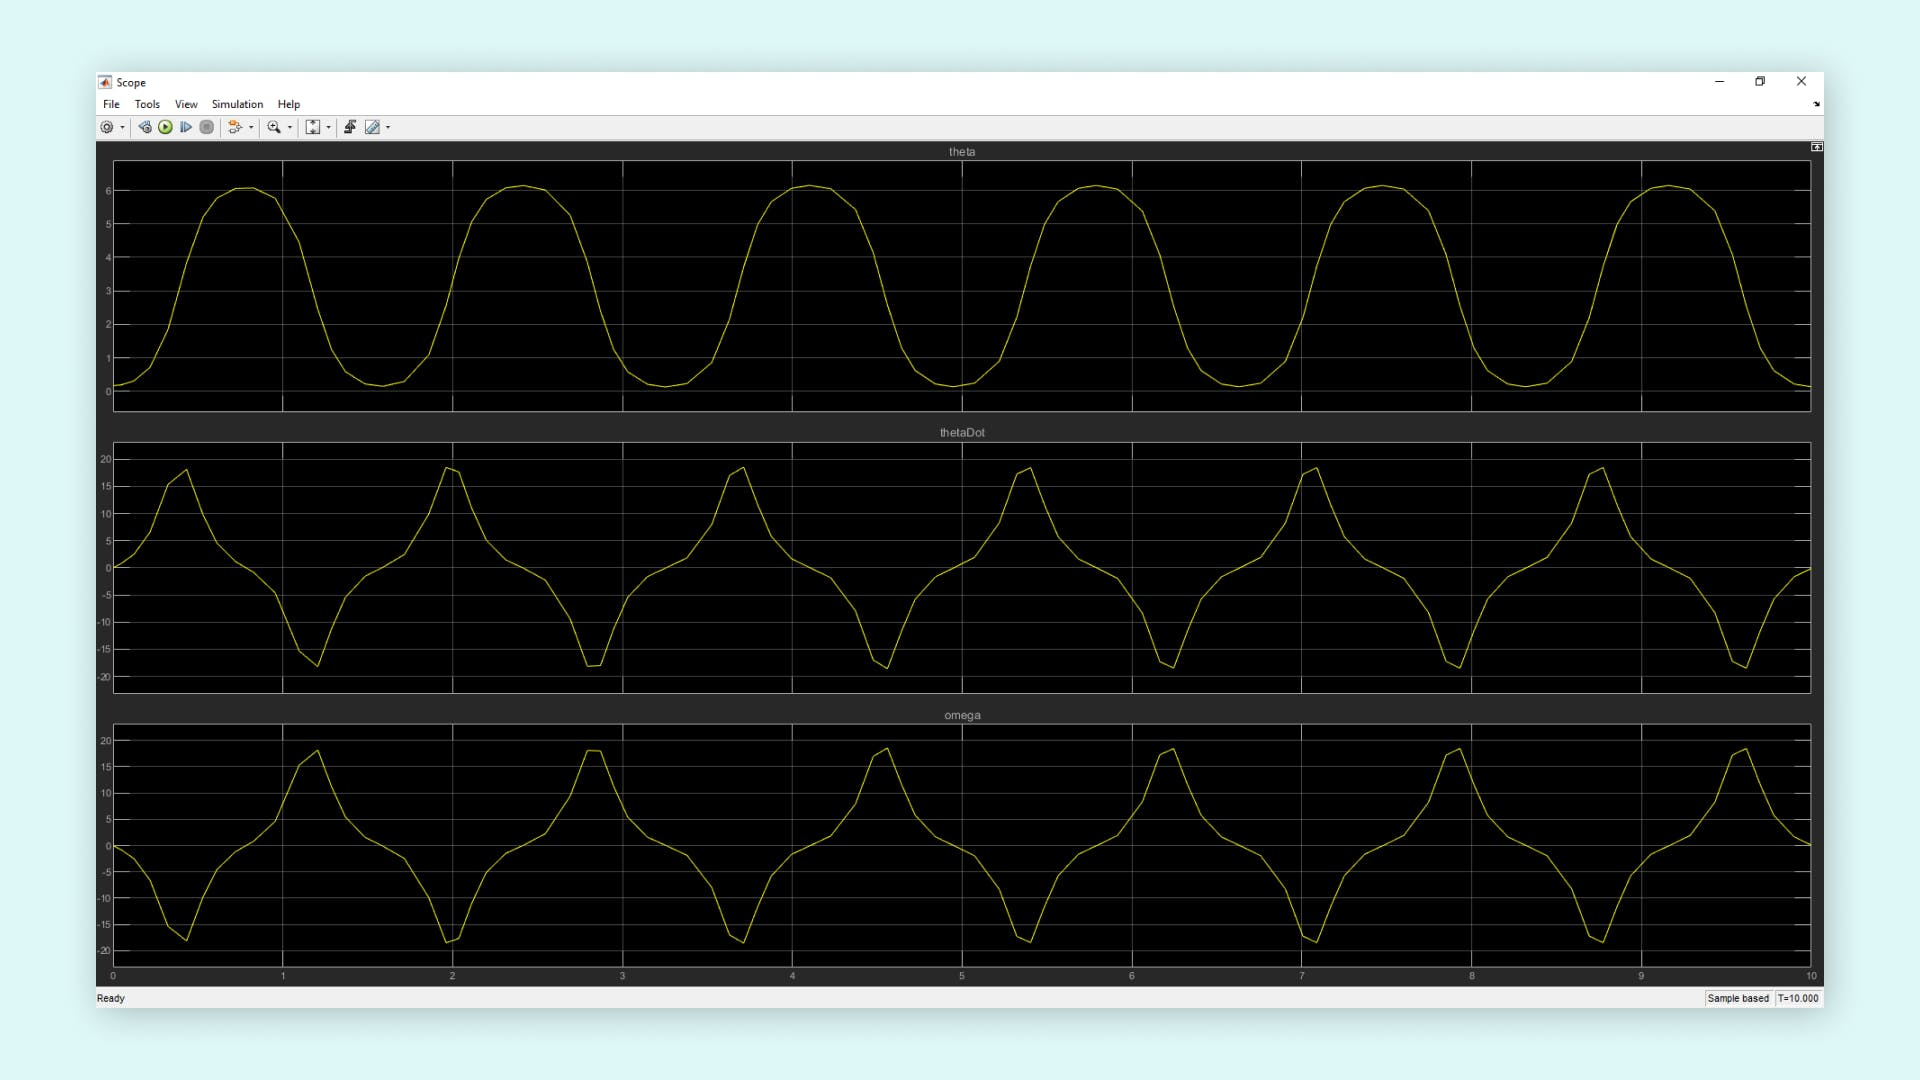Expand the Zoom tool dropdown arrow

click(290, 127)
